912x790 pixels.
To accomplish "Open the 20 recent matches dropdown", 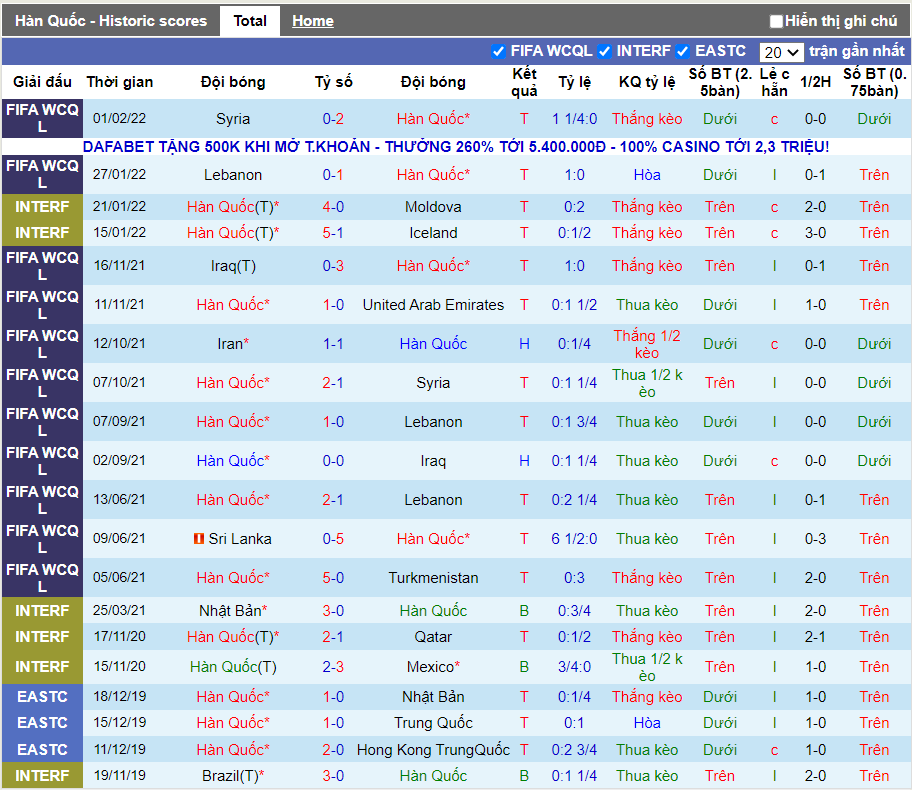I will click(781, 52).
